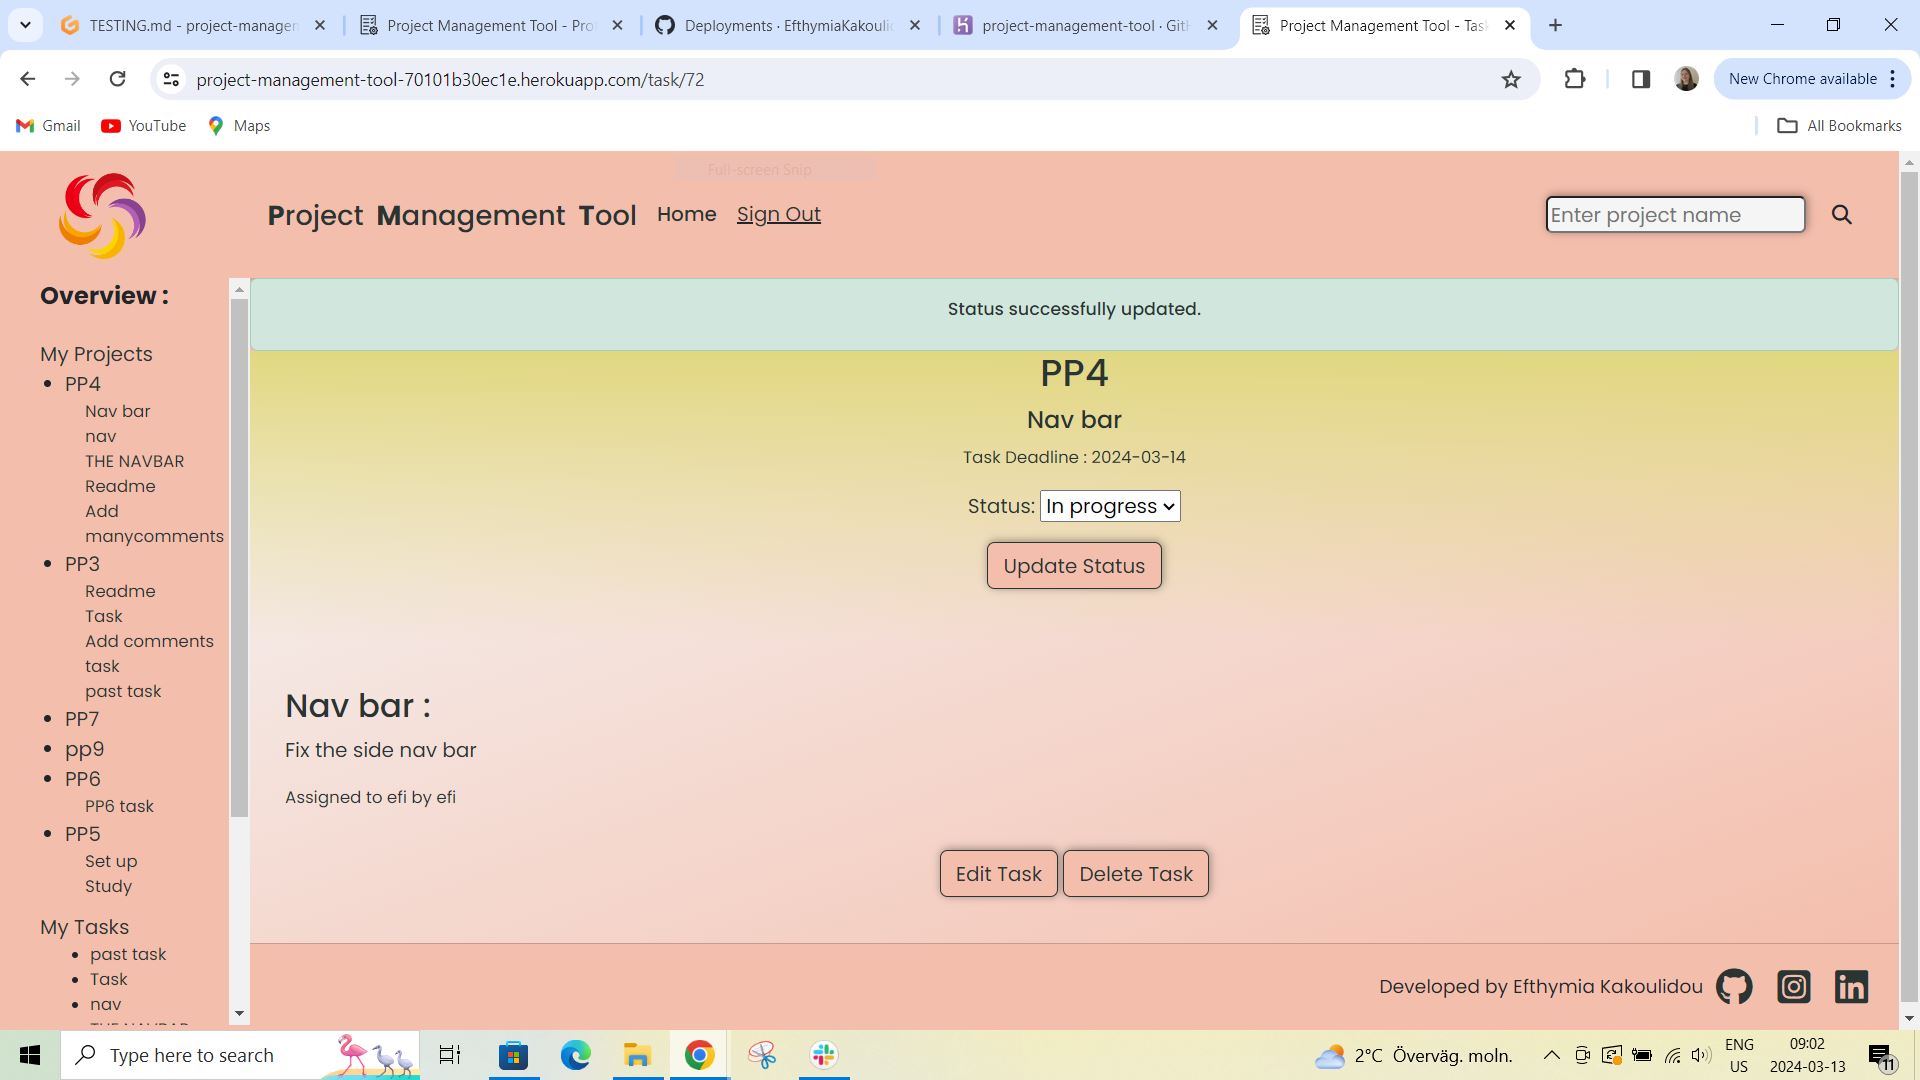The height and width of the screenshot is (1080, 1920).
Task: Open Snipping Tool from the taskbar
Action: [x=761, y=1054]
